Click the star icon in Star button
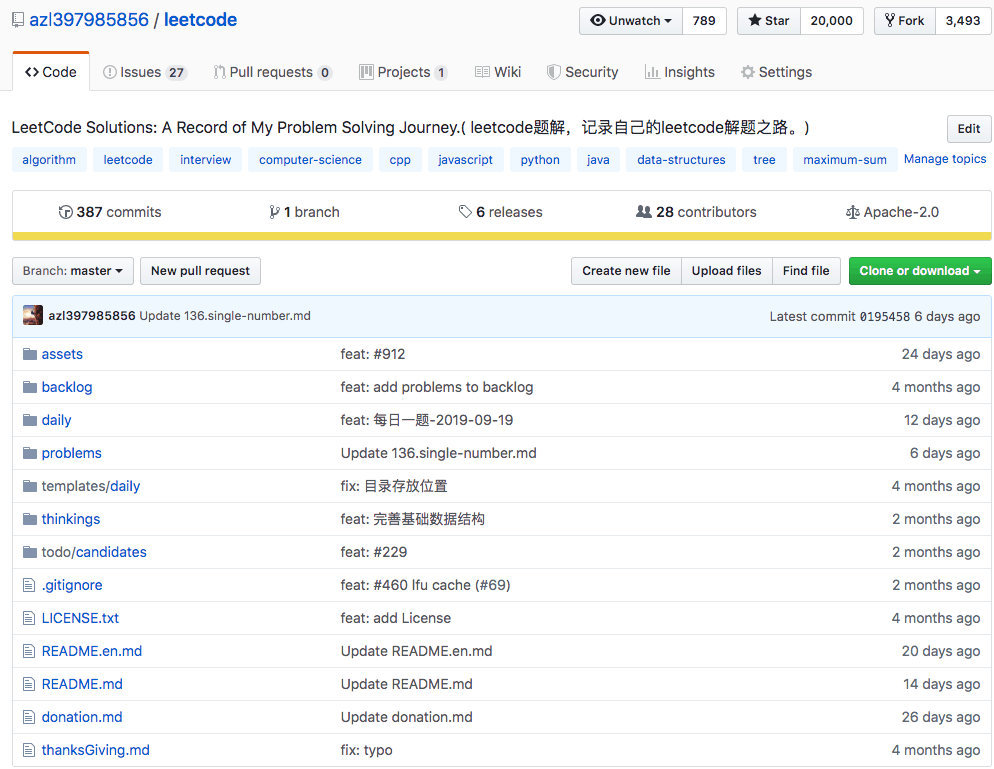The height and width of the screenshot is (769, 994). coord(754,20)
